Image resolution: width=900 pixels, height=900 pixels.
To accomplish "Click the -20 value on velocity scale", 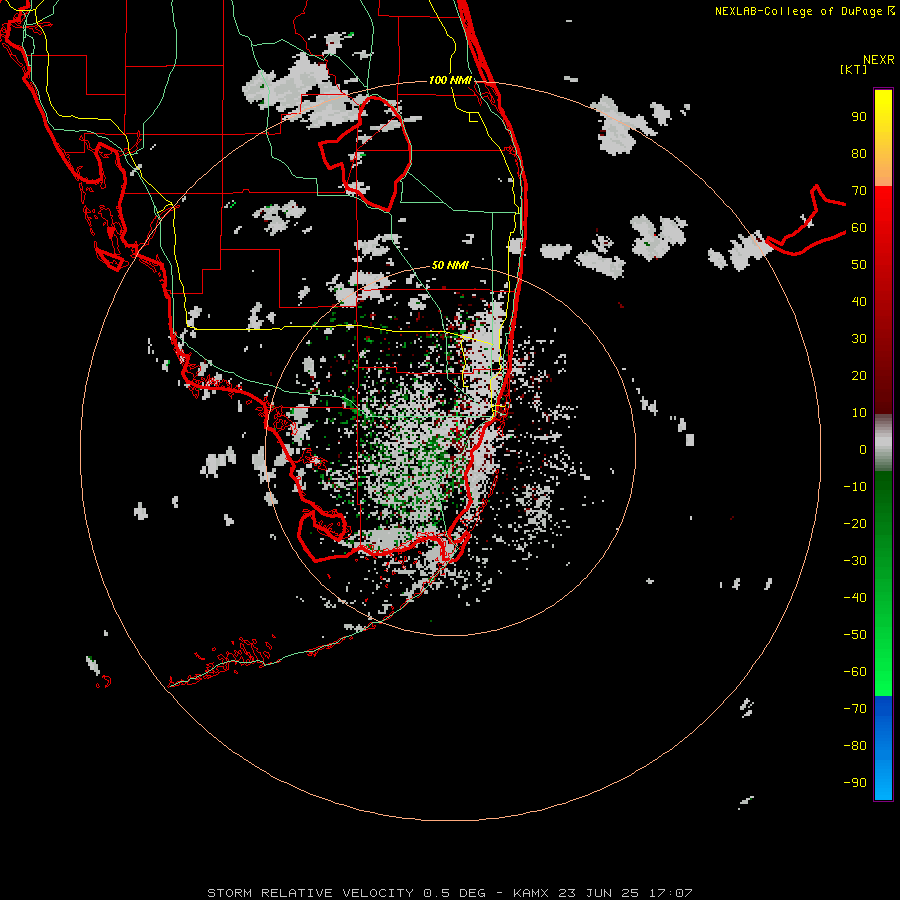I will pos(855,524).
